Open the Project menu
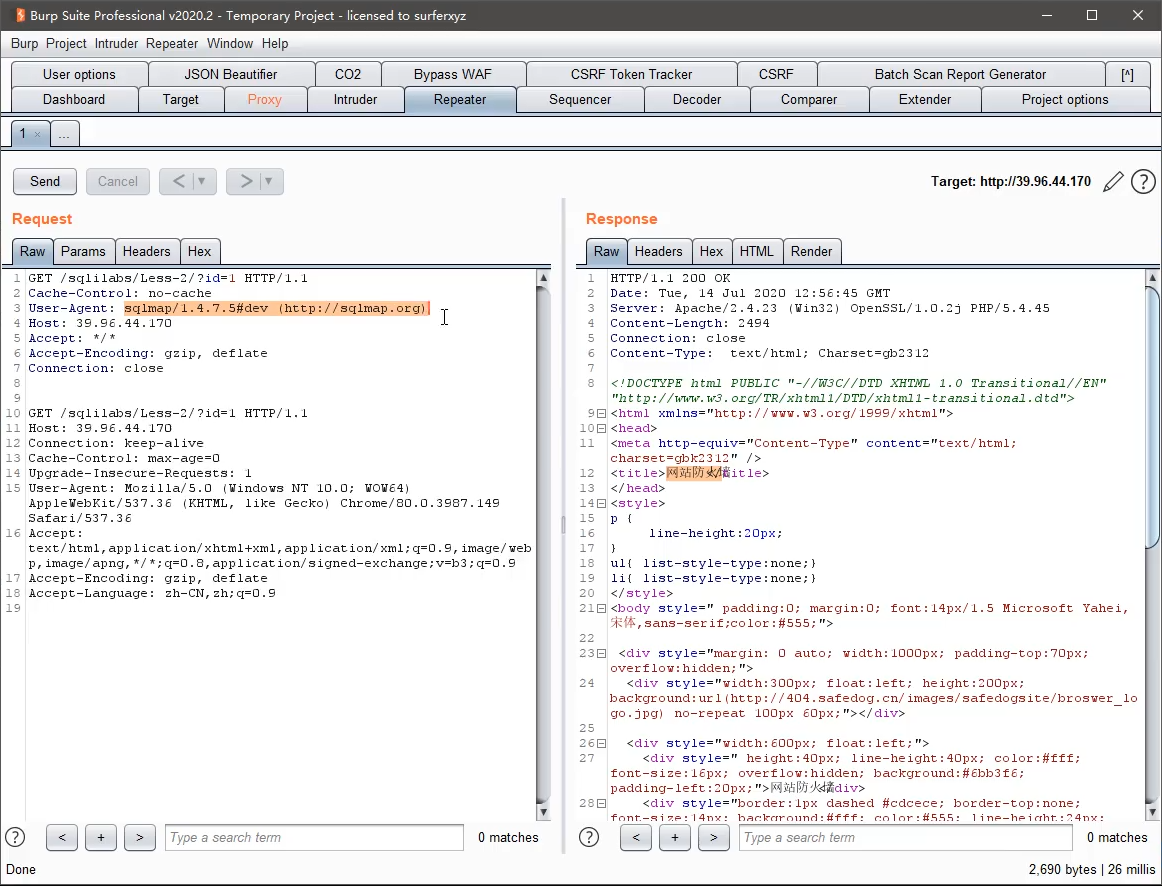The image size is (1162, 886). click(x=66, y=44)
